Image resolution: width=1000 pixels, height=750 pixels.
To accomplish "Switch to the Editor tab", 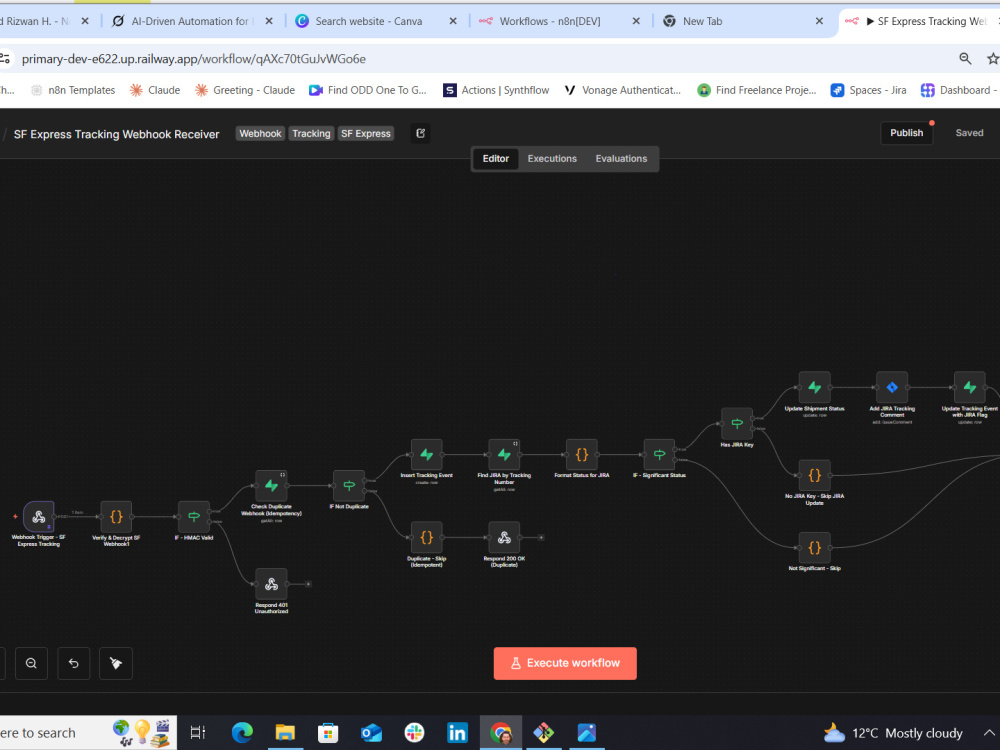I will pyautogui.click(x=496, y=159).
